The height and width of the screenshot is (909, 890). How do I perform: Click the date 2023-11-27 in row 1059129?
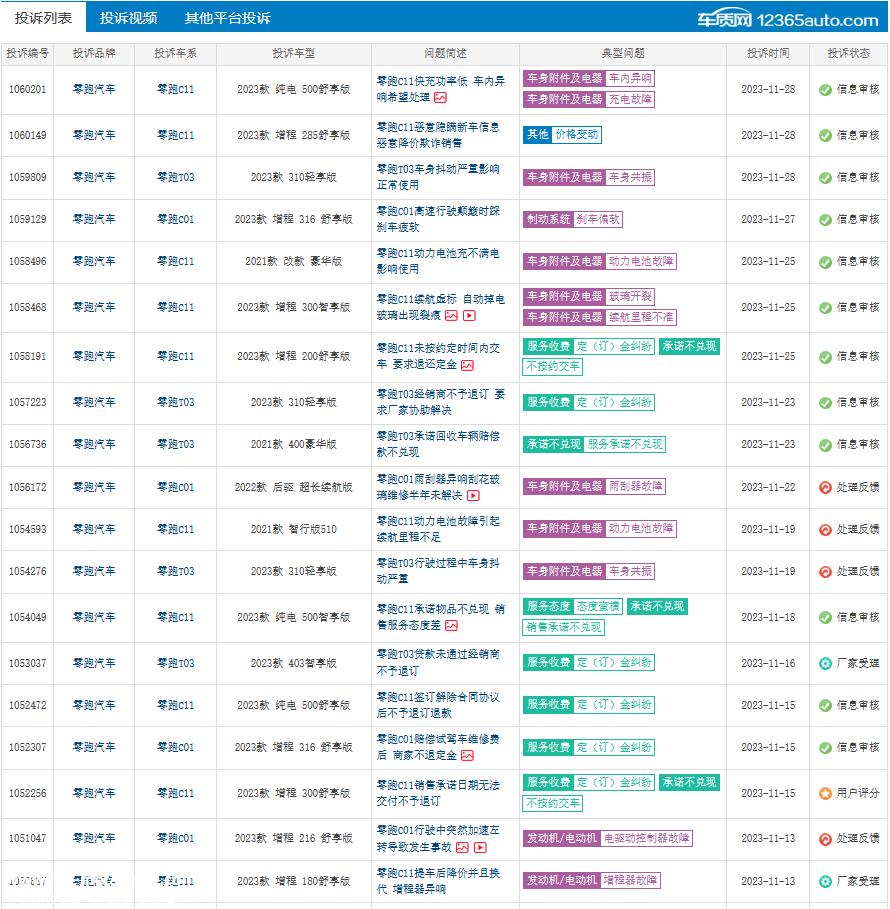(768, 219)
